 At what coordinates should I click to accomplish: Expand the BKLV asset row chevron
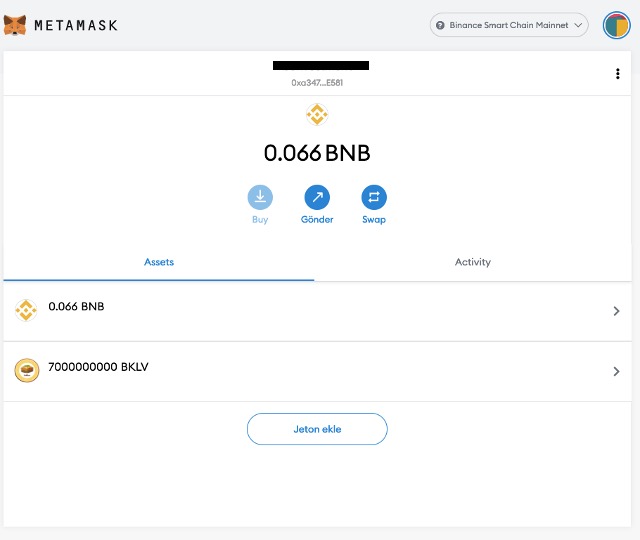(616, 371)
